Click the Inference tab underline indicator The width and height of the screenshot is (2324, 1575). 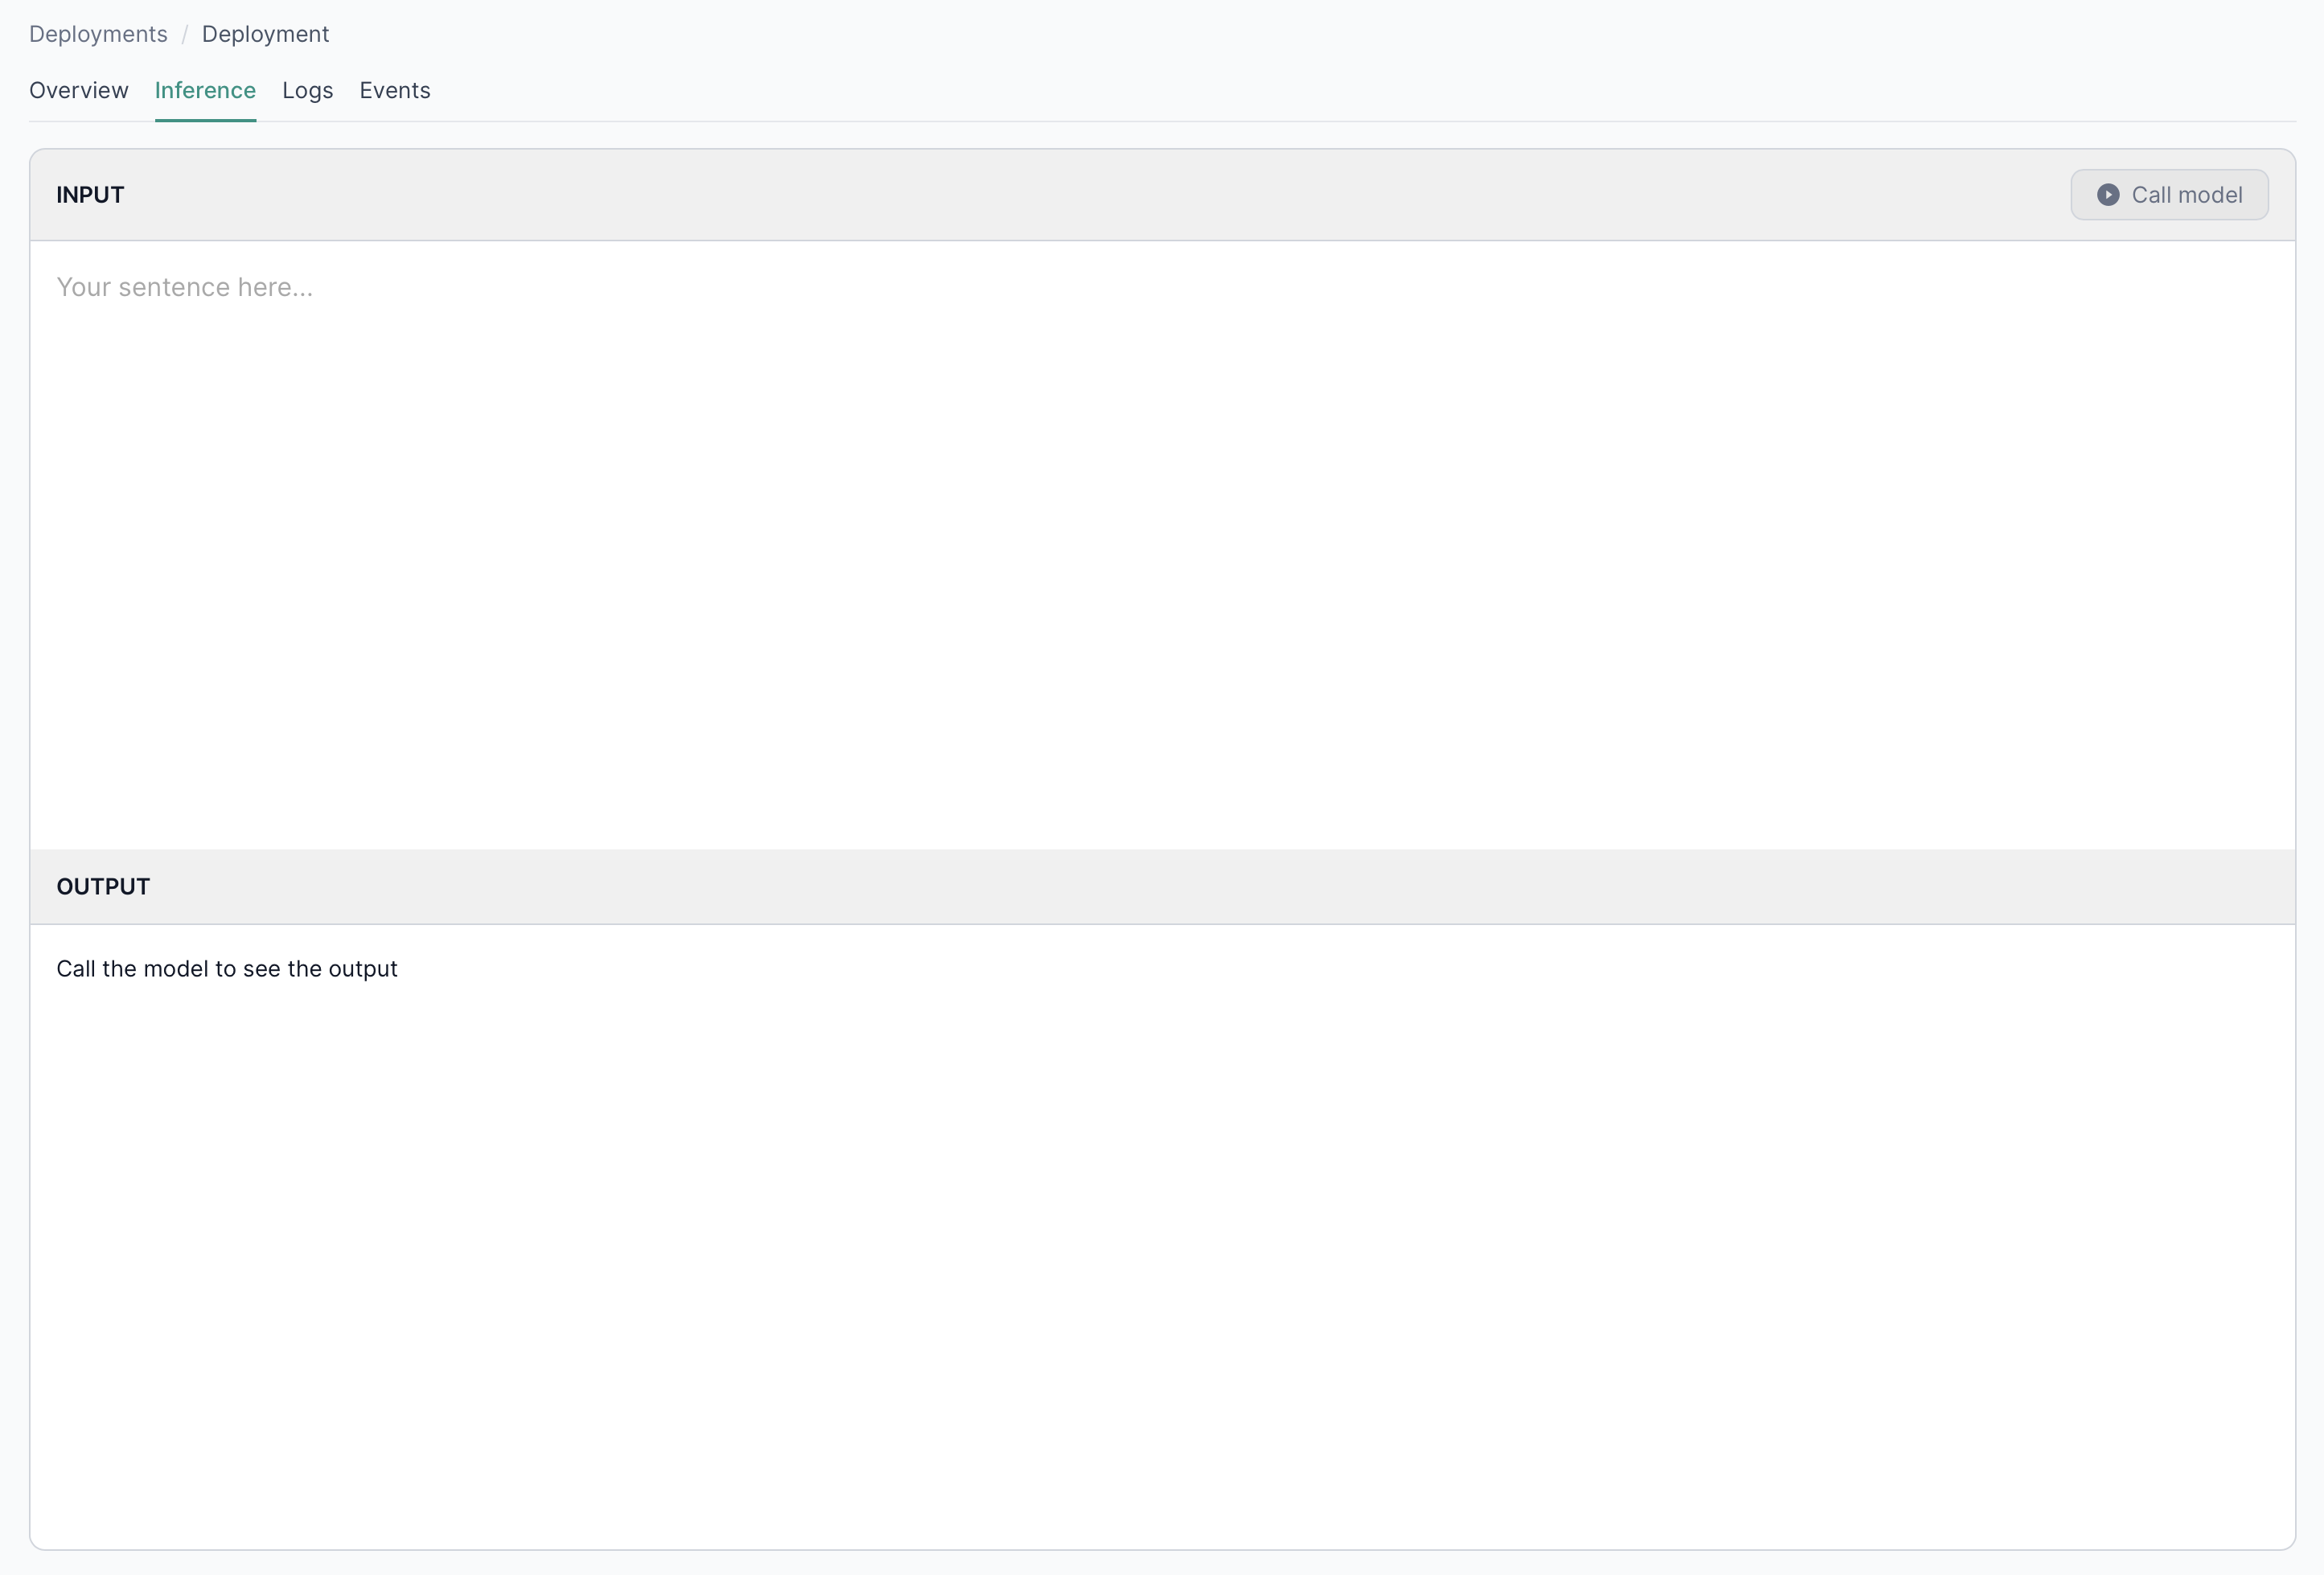click(205, 124)
